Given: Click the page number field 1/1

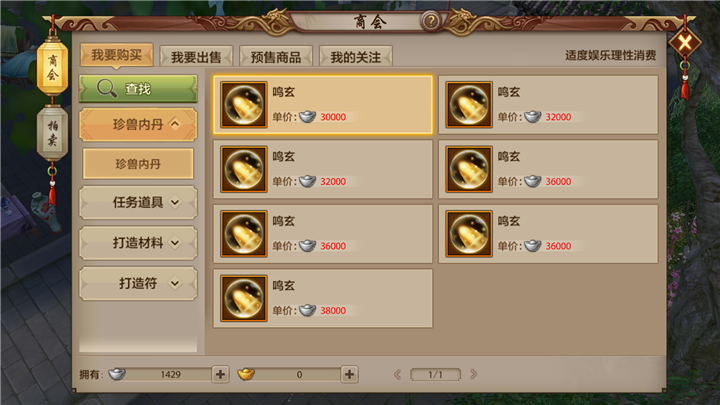Looking at the screenshot, I should [435, 375].
